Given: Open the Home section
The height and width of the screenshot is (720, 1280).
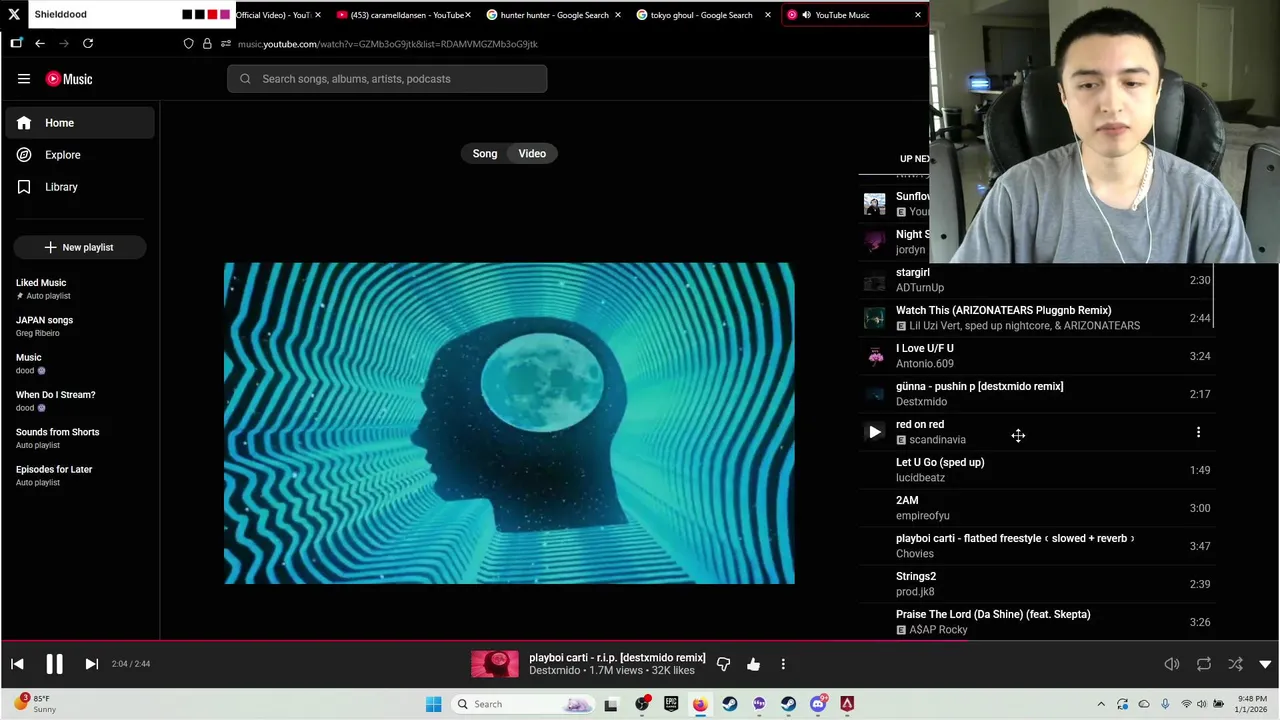Looking at the screenshot, I should [x=80, y=123].
